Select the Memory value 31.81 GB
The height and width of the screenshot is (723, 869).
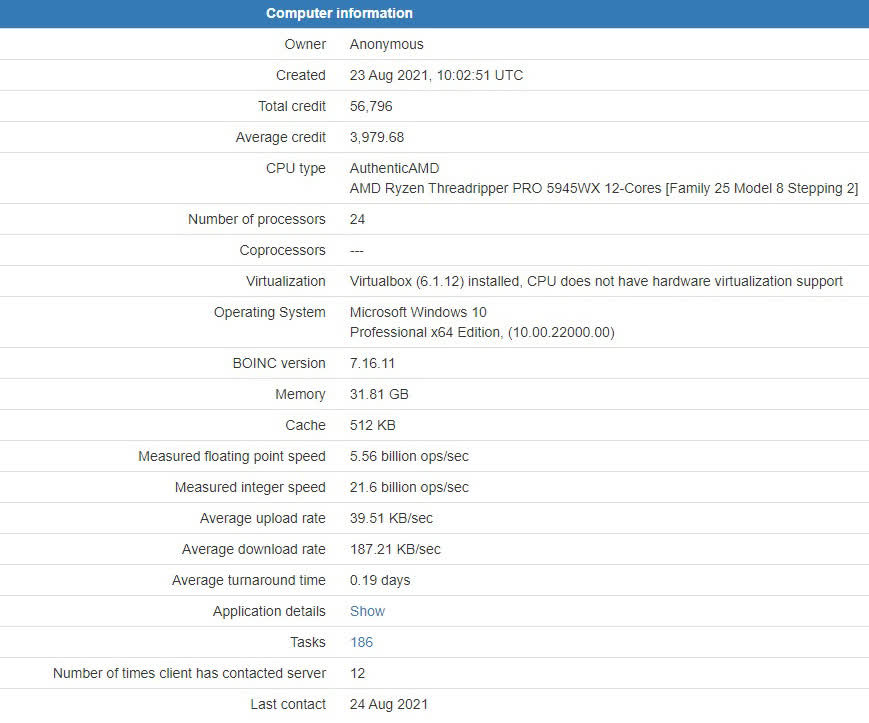coord(379,394)
